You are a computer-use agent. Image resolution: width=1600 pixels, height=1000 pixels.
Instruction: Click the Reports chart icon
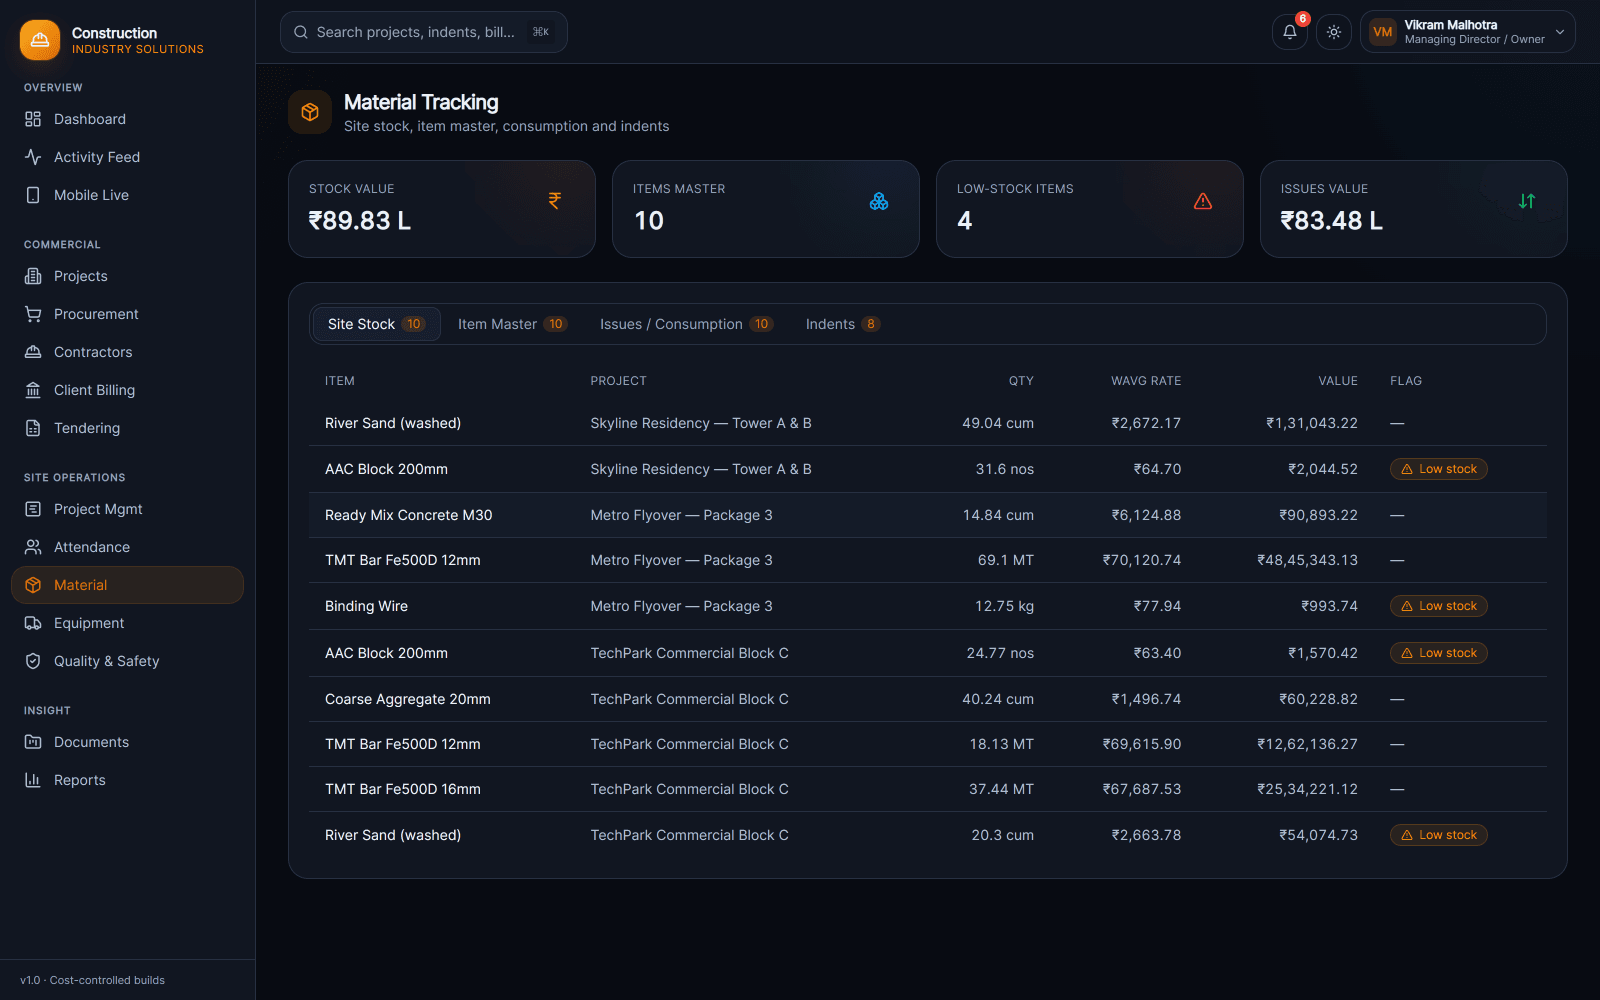pos(33,780)
